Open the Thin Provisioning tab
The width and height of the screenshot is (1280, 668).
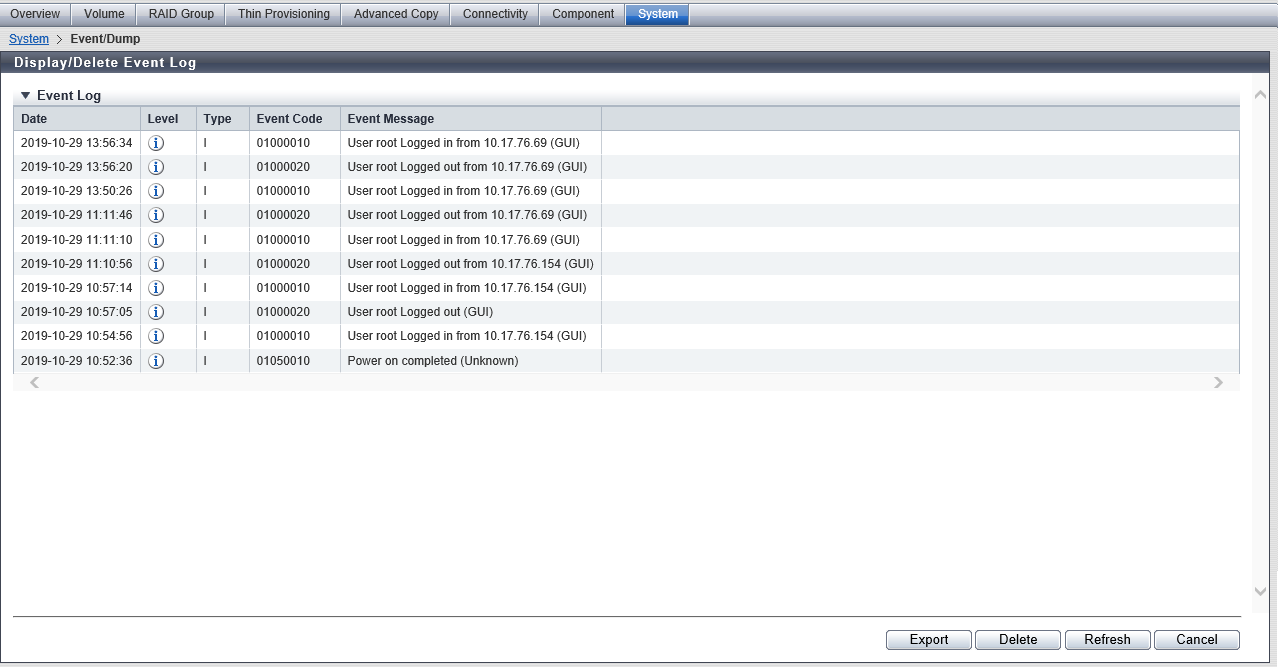[283, 14]
